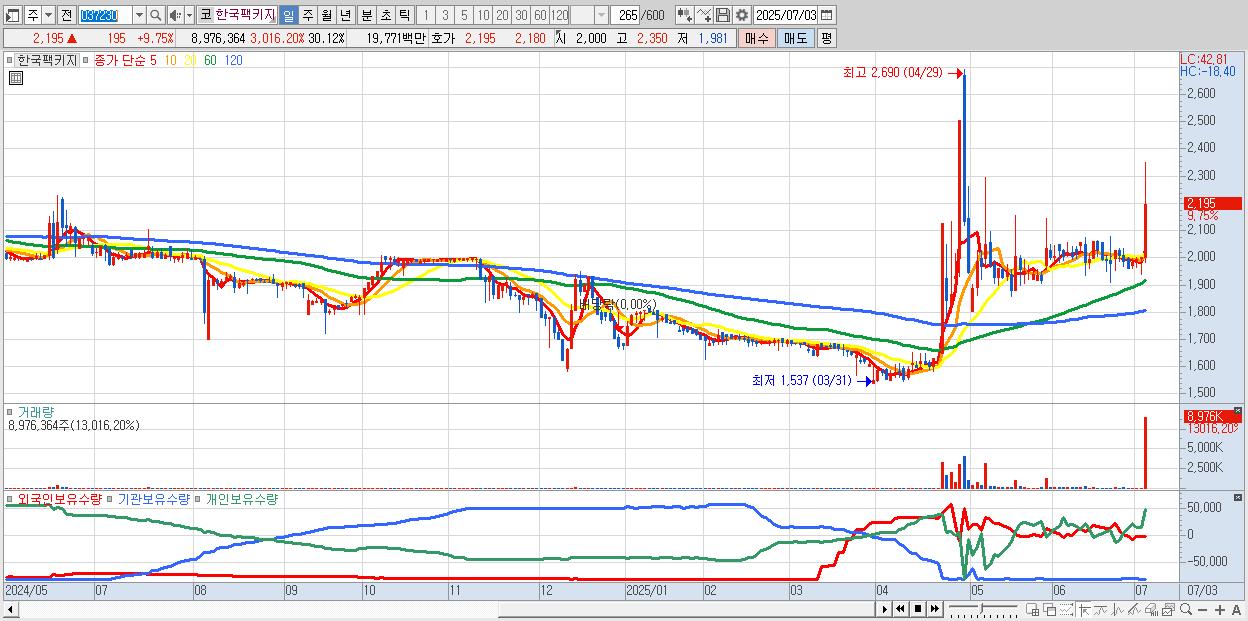Viewport: 1248px width, 621px height.
Task: Click the chart layout icon at toolbar start
Action: 12,15
